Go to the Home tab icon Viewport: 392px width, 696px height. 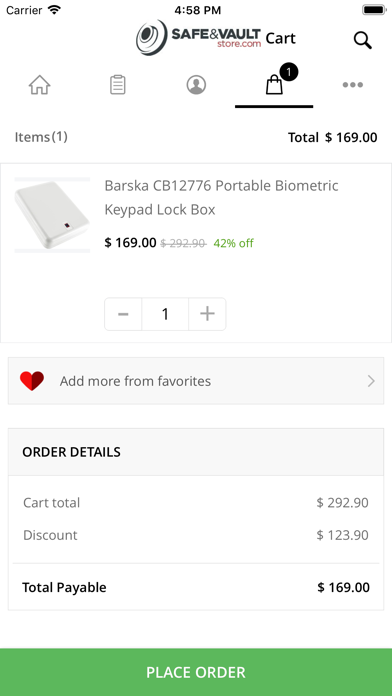click(x=40, y=85)
